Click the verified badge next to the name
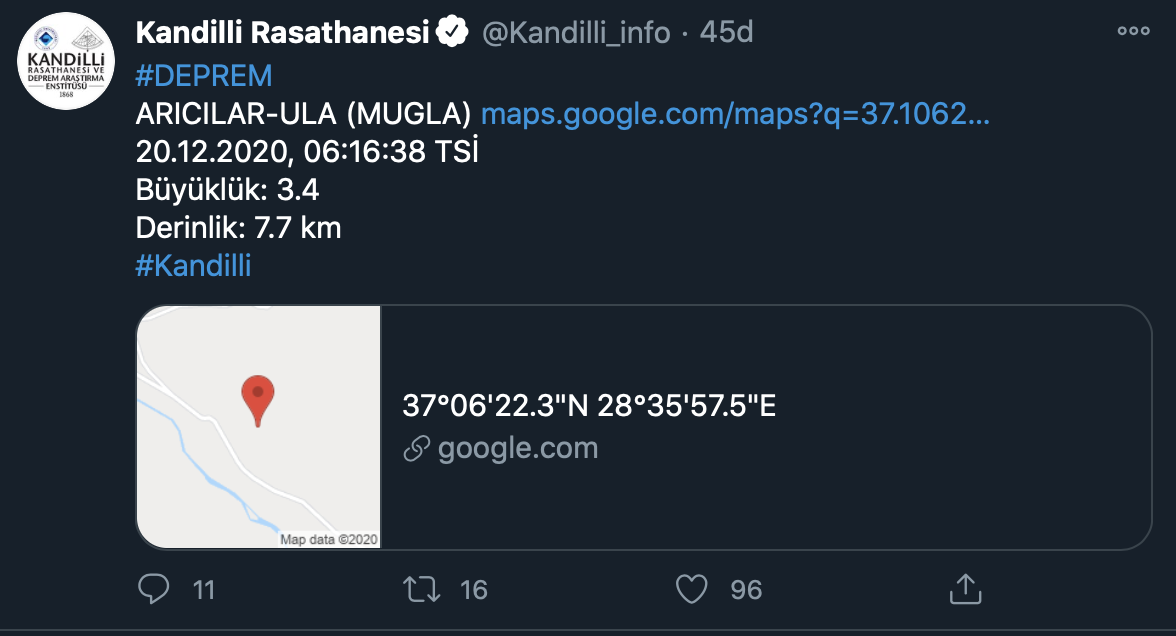The image size is (1176, 636). tap(453, 33)
